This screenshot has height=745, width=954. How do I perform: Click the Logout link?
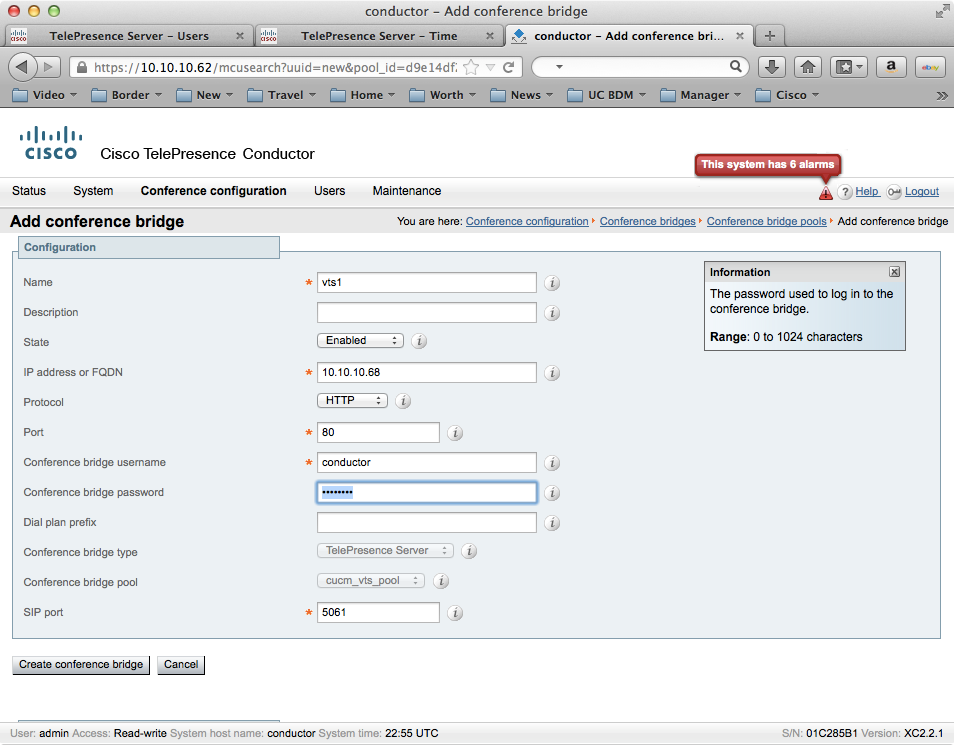click(x=922, y=191)
